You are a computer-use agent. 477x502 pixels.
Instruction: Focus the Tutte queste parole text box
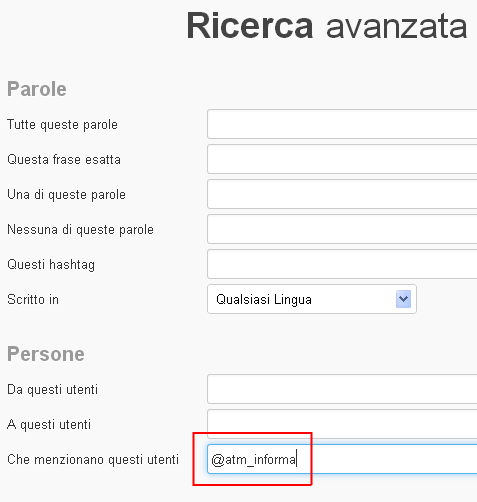pos(342,124)
